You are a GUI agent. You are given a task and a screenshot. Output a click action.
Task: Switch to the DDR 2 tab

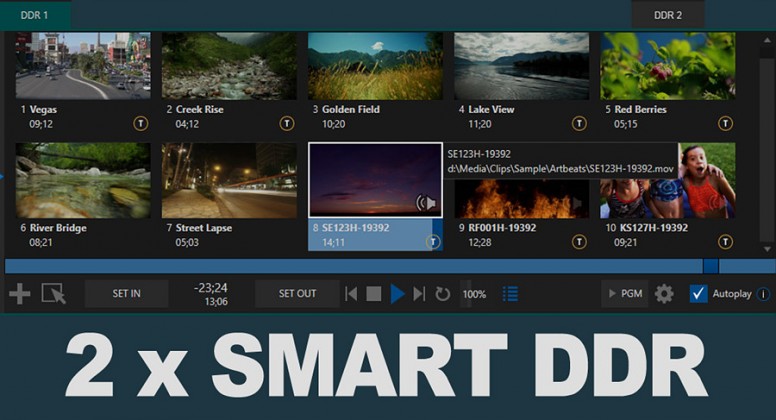point(668,15)
